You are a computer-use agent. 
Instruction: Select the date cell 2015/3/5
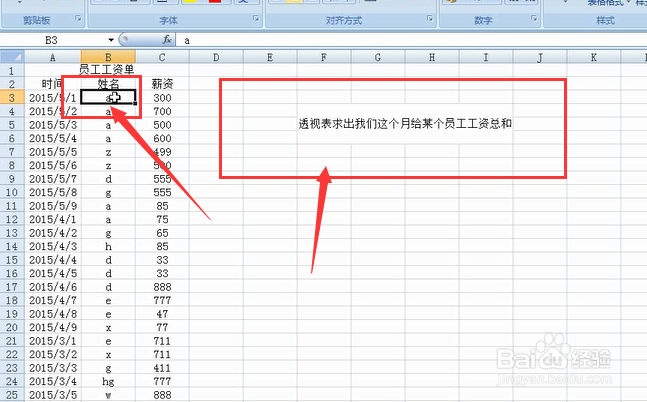pos(53,395)
